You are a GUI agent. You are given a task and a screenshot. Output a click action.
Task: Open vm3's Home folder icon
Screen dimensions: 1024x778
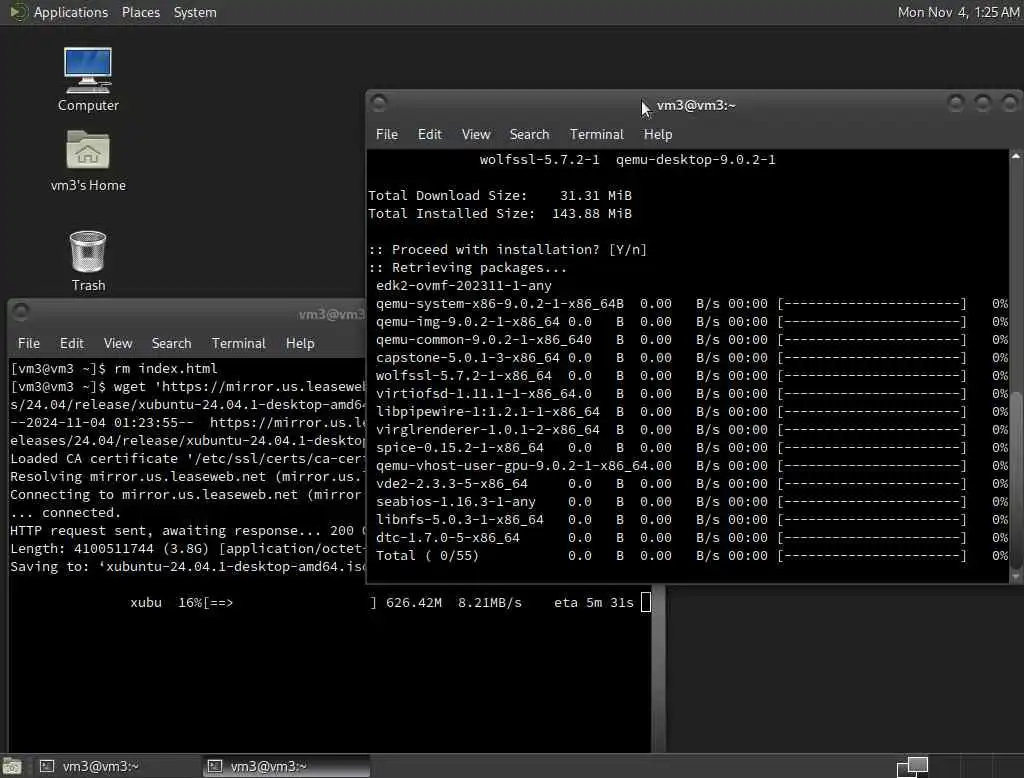pos(88,161)
